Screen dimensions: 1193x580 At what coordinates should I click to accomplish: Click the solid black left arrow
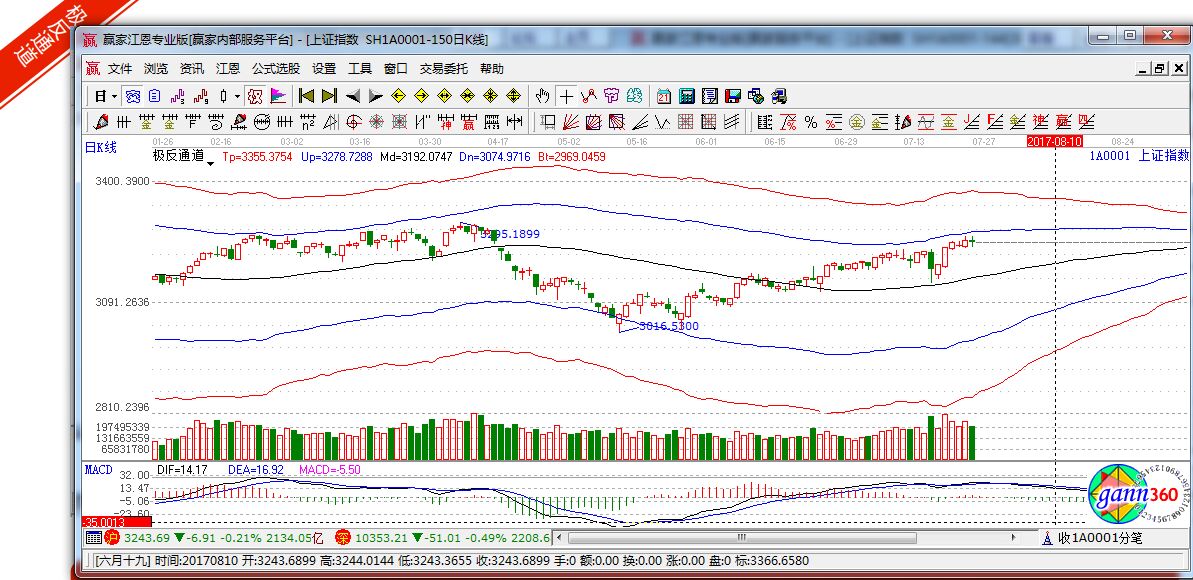[x=352, y=97]
